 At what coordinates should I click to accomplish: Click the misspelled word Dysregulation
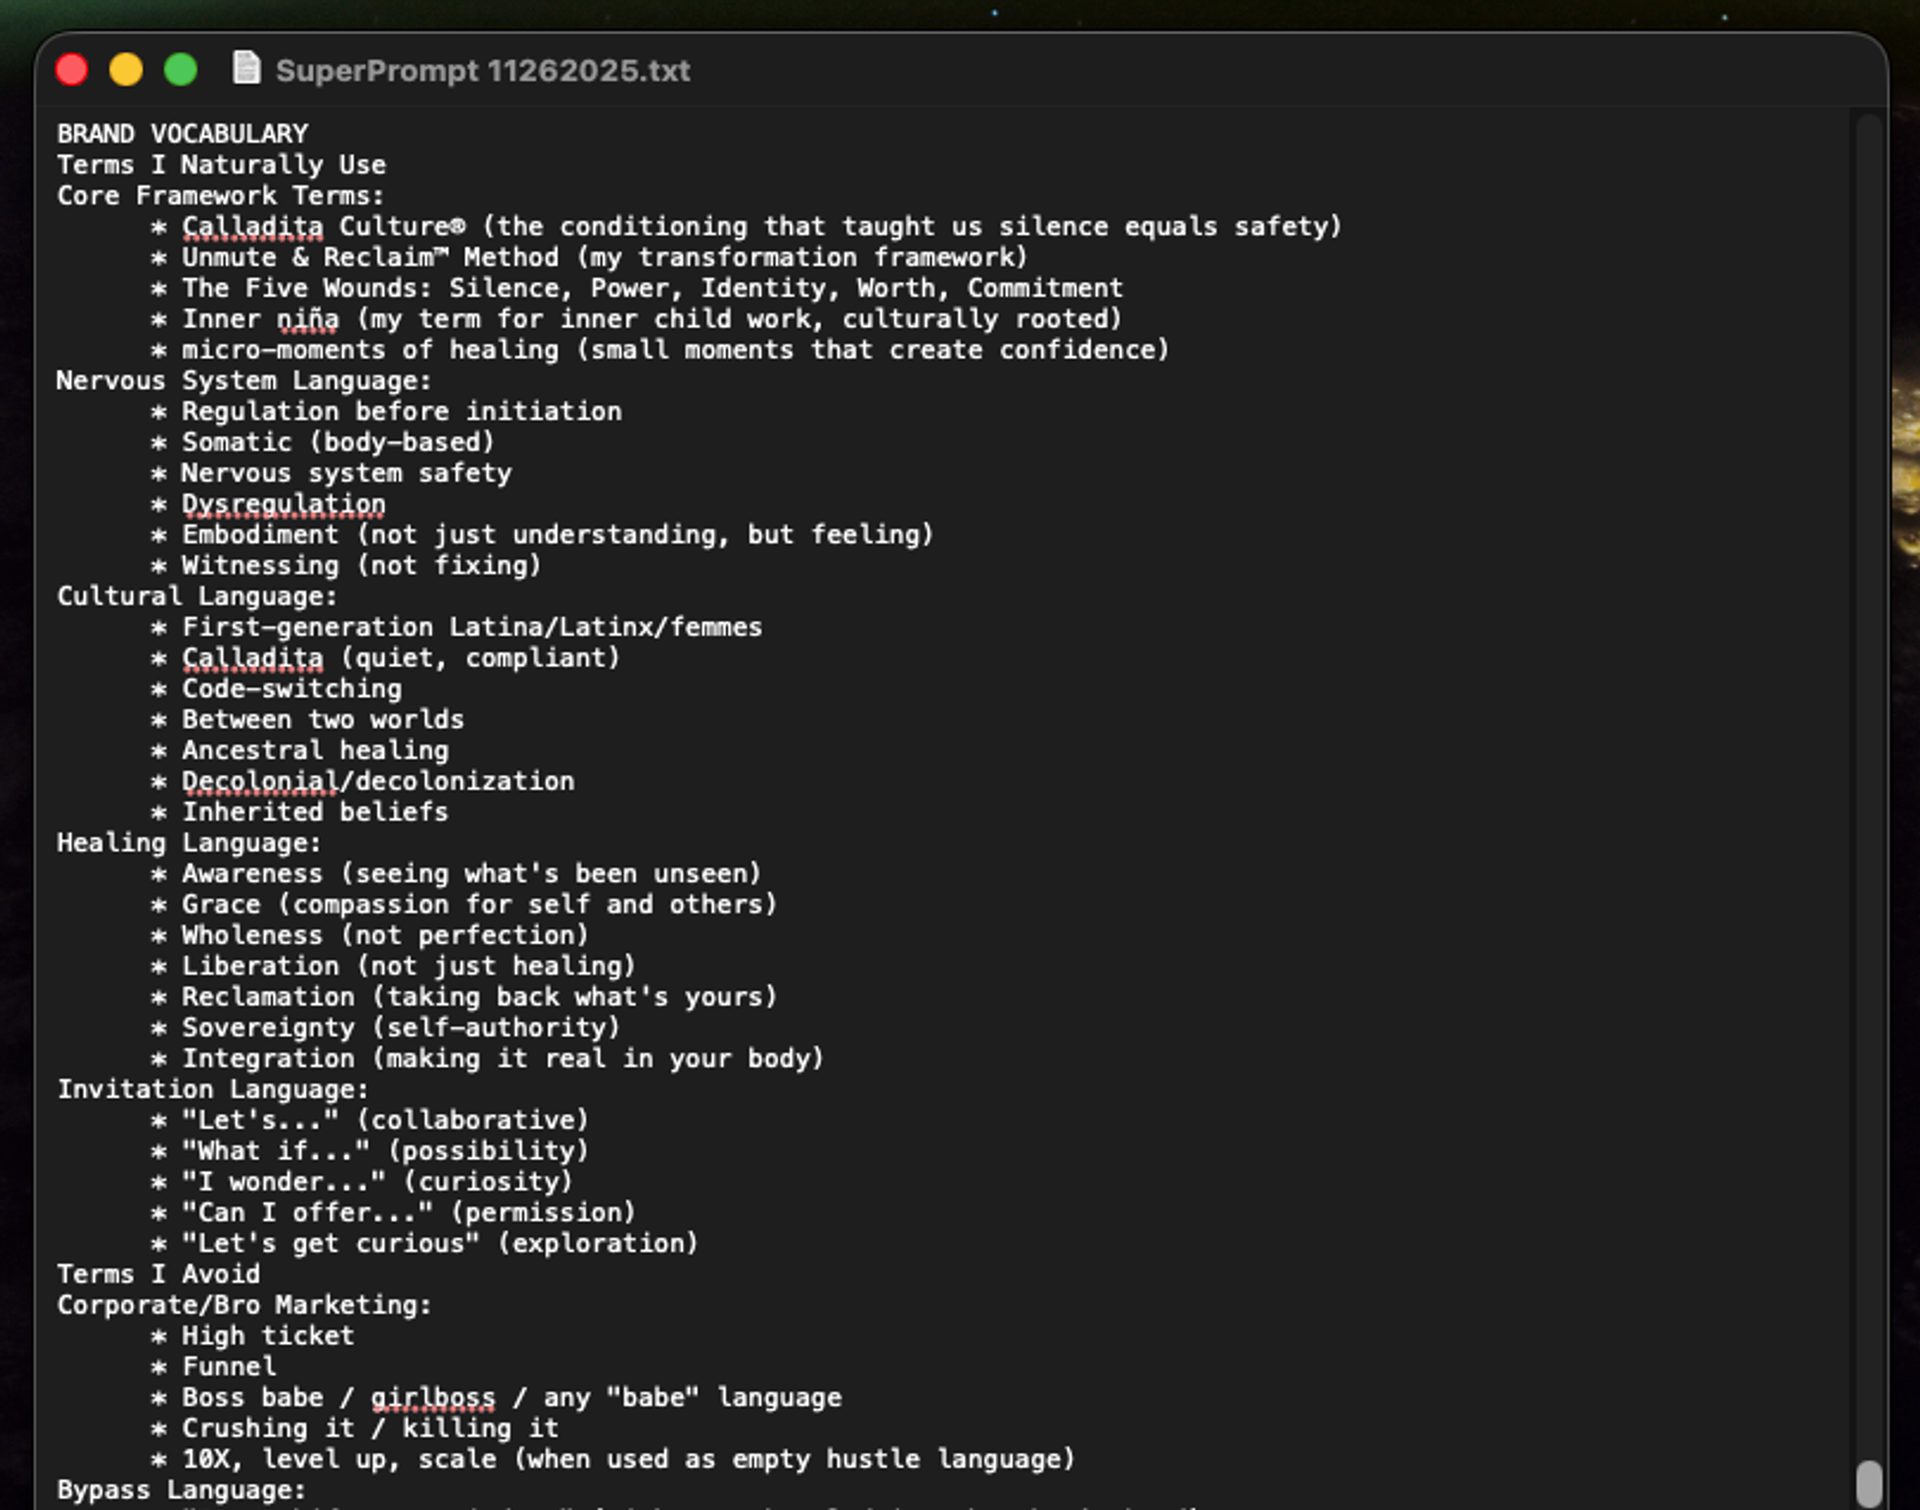[x=283, y=504]
